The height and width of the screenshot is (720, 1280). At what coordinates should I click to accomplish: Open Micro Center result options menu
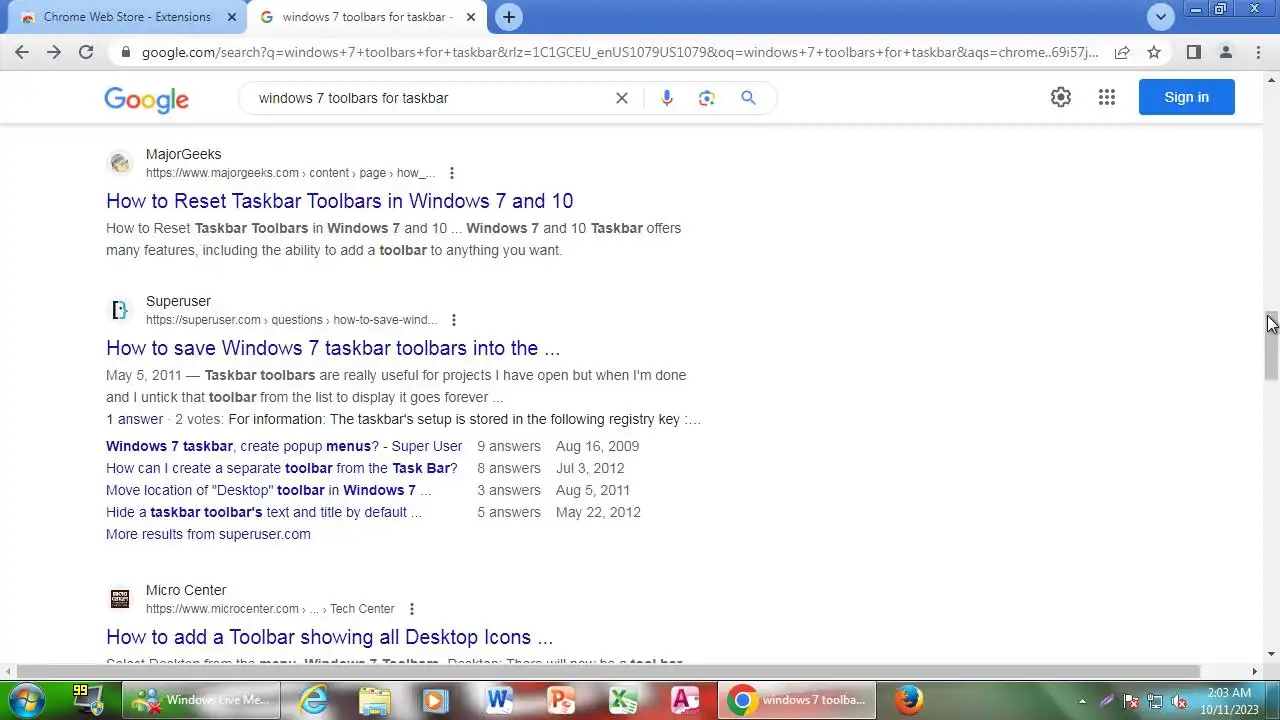coord(411,609)
